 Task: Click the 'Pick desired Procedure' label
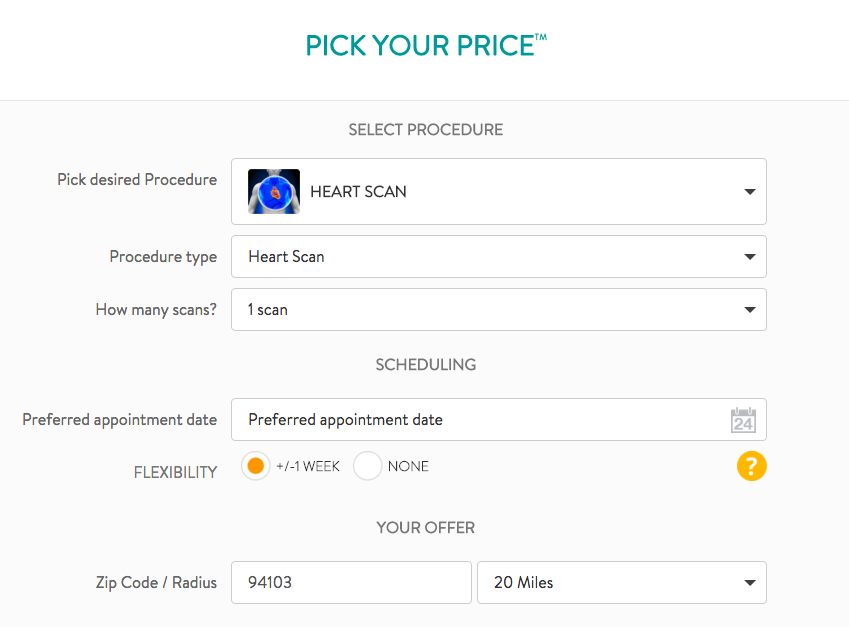tap(137, 180)
